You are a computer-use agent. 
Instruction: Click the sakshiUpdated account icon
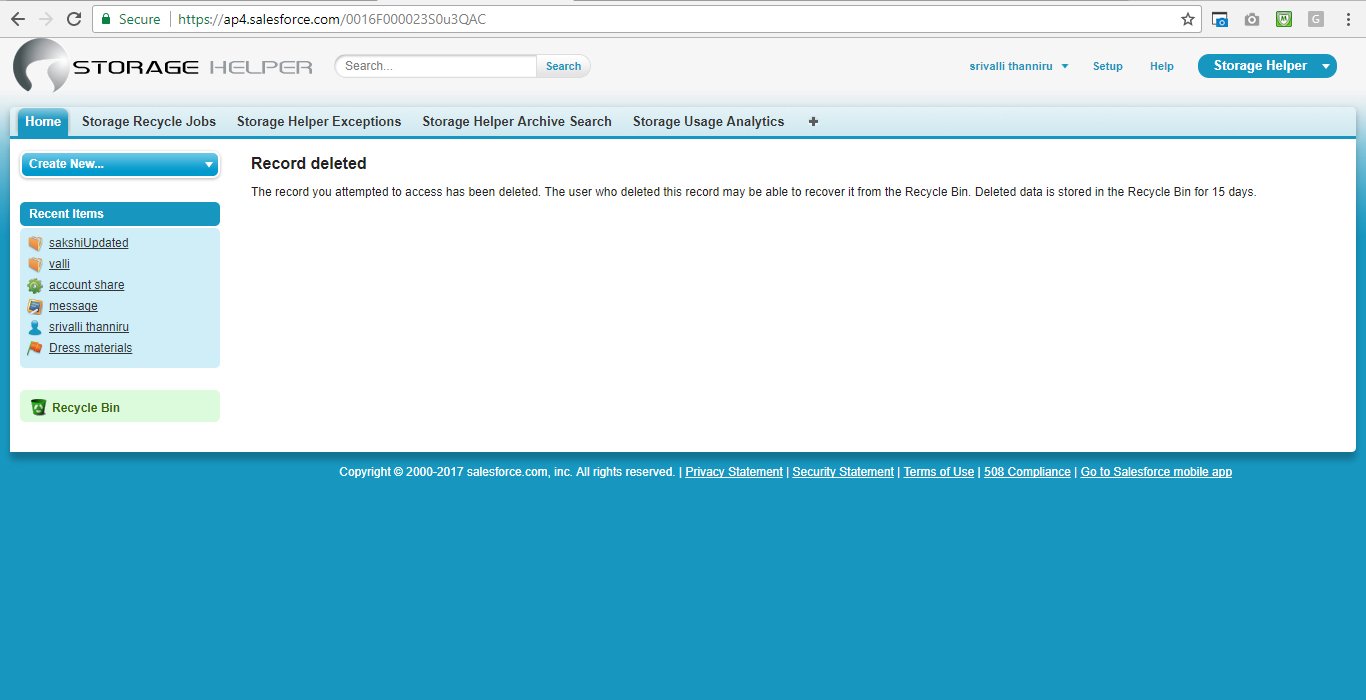35,243
